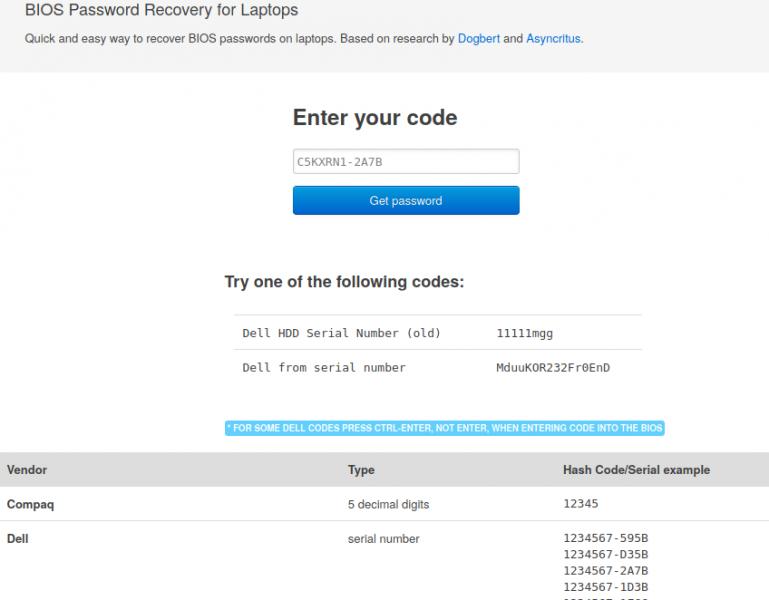Select the BIOS Password Recovery for Laptops title
769x600 pixels.
(x=161, y=10)
